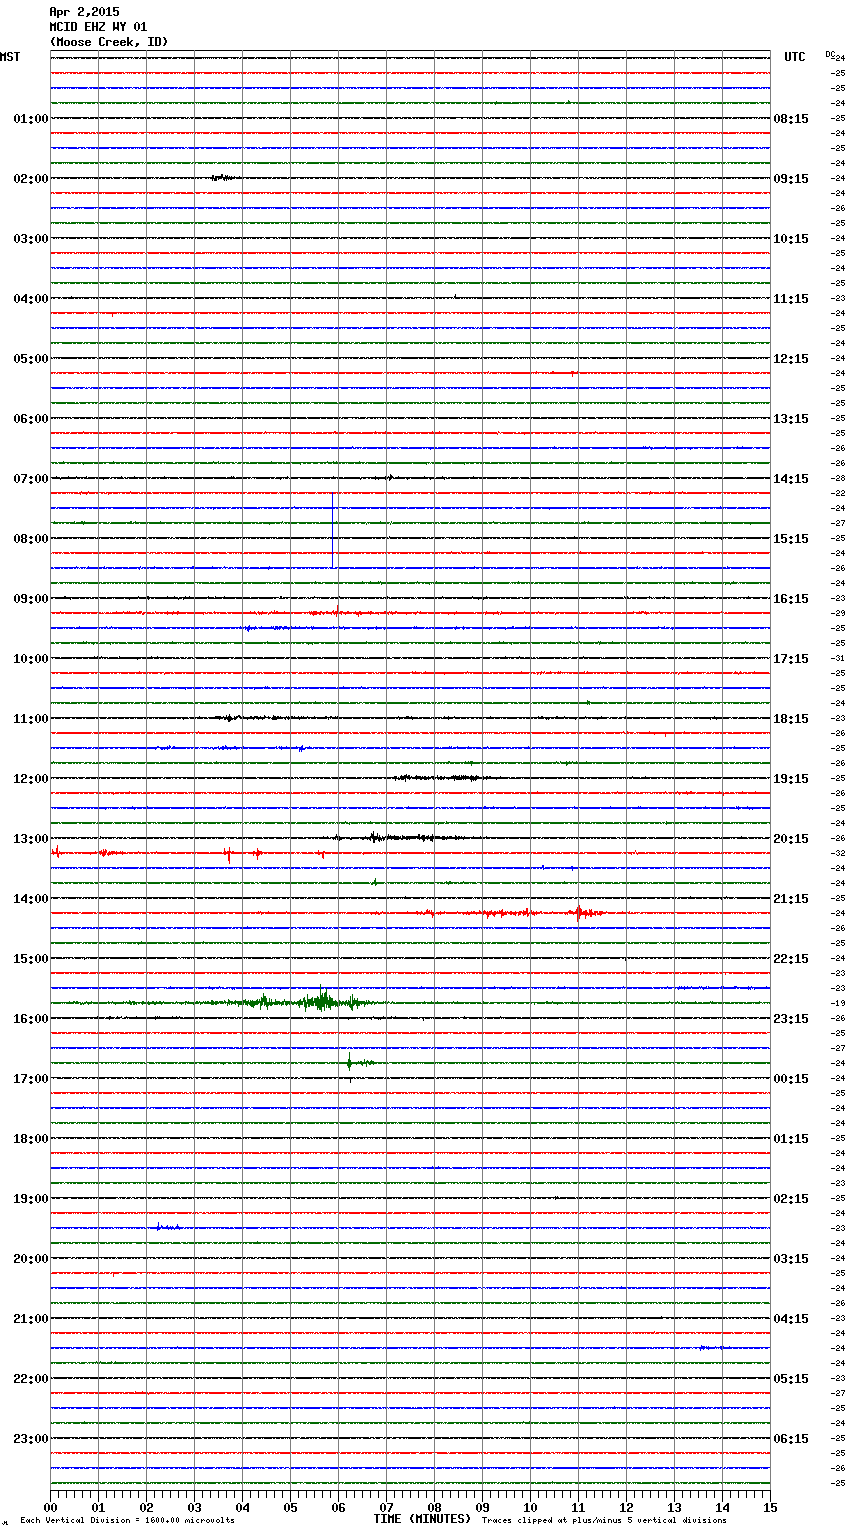Screen dimensions: 850x1534
Task: Click the 11:15 UTC time label
Action: click(x=791, y=299)
